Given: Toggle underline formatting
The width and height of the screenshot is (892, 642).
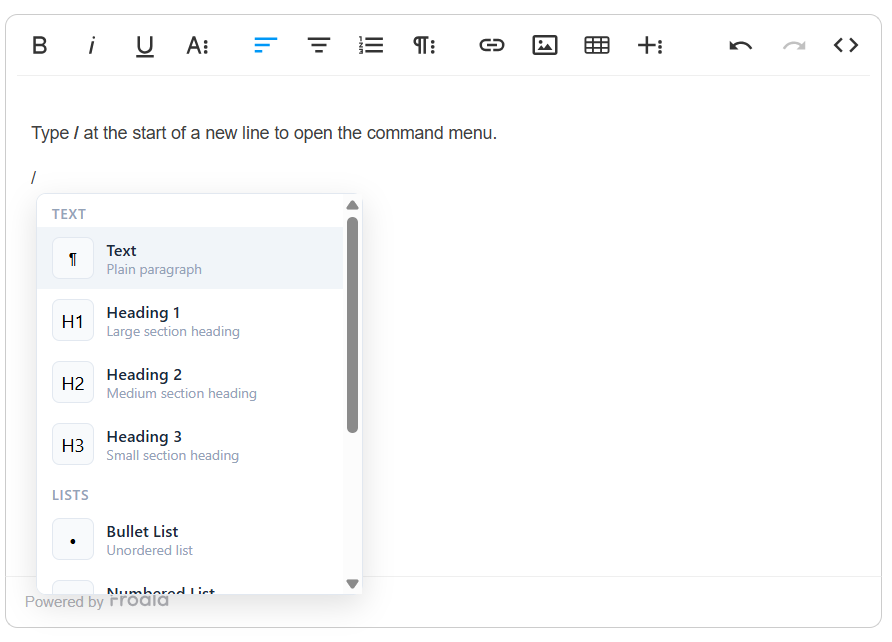Looking at the screenshot, I should click(144, 45).
